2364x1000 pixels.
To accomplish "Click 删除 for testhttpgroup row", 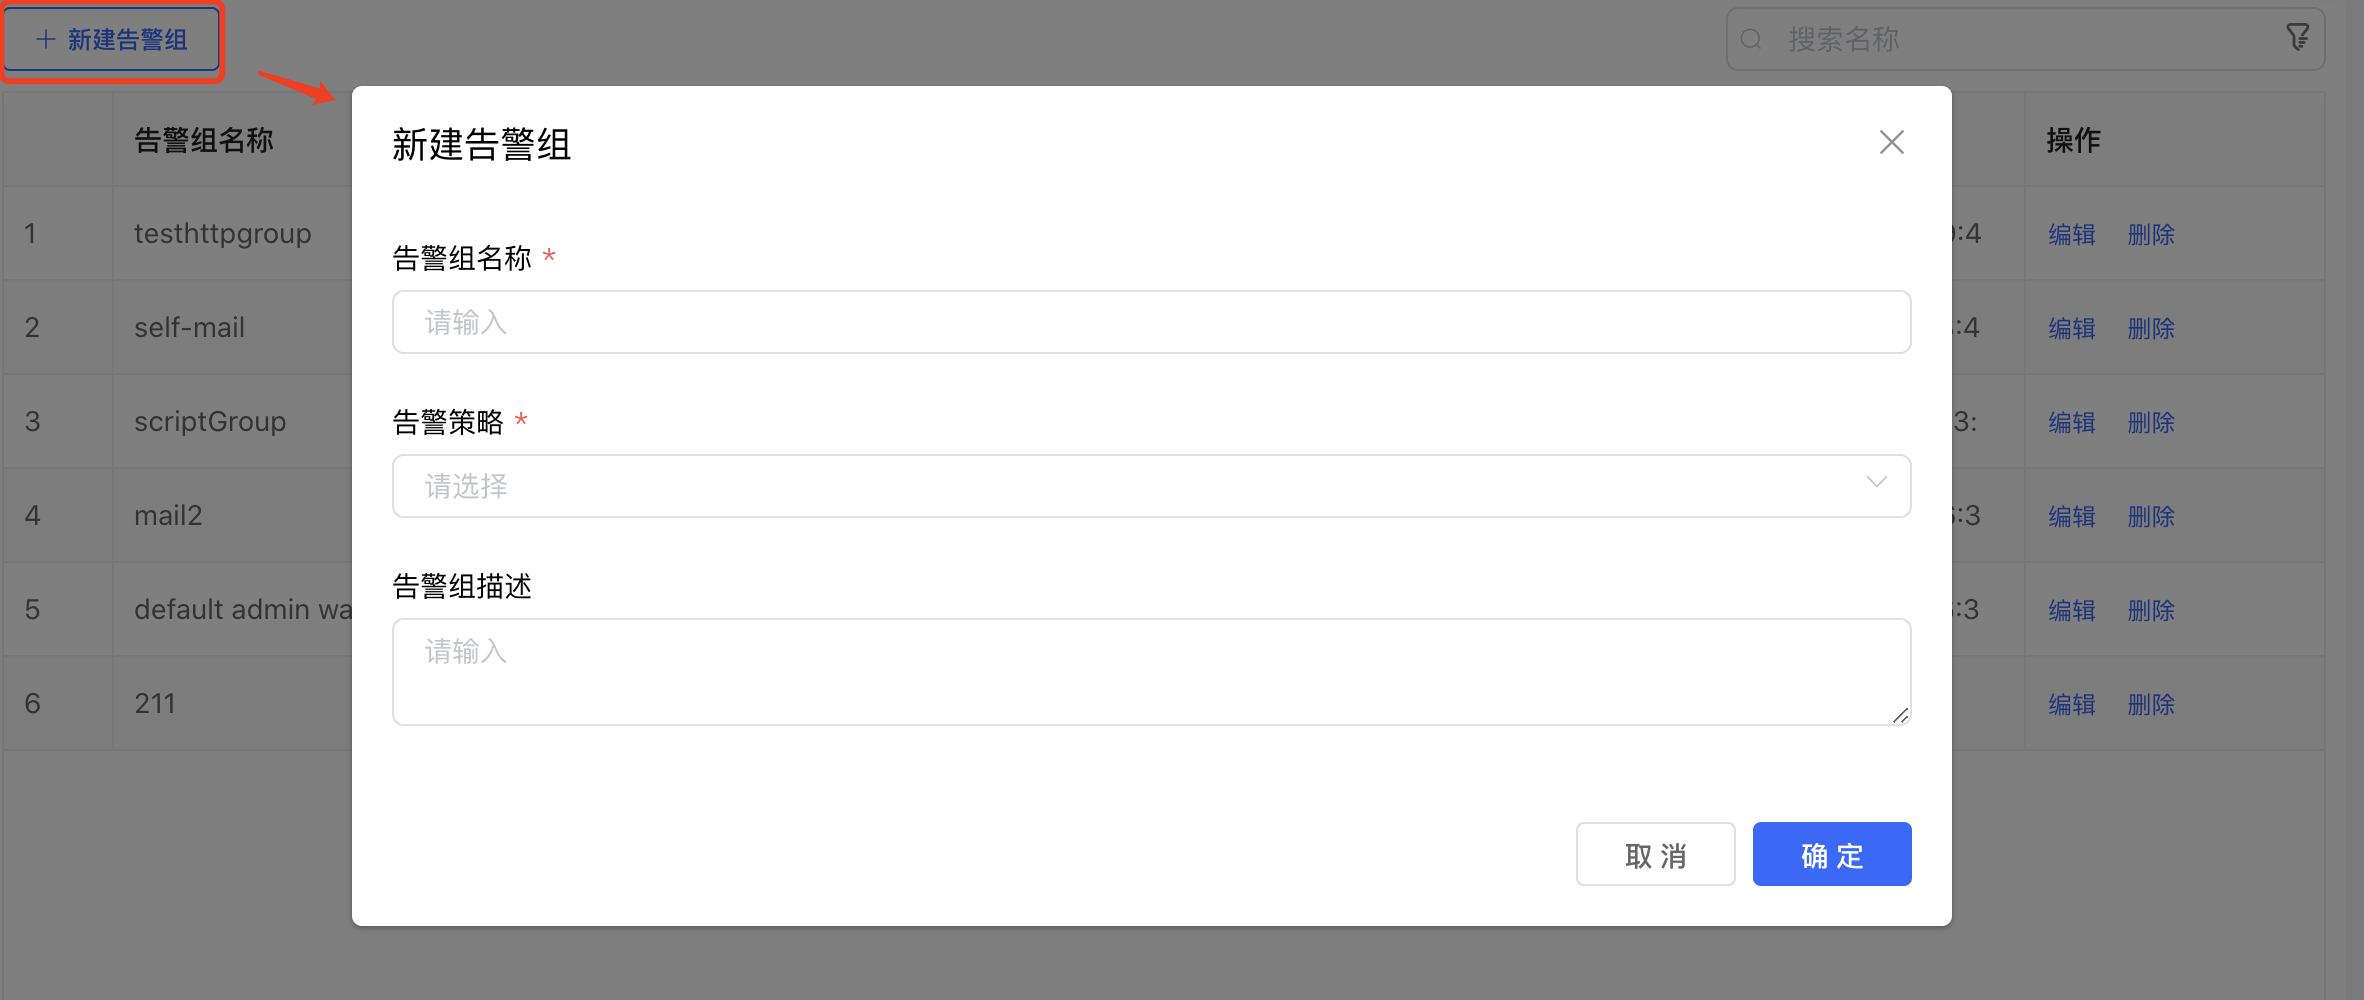I will [x=2151, y=235].
